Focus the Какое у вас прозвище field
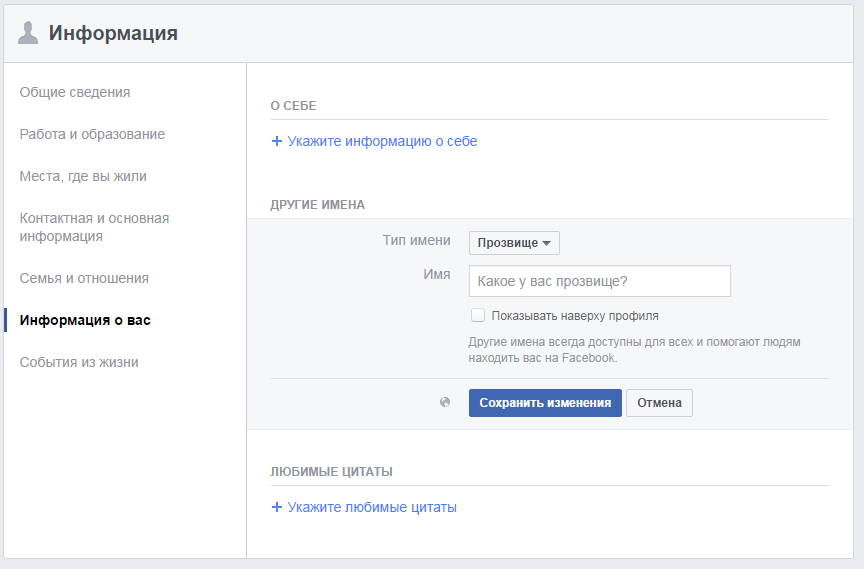Screen dimensions: 864x569 click(600, 281)
